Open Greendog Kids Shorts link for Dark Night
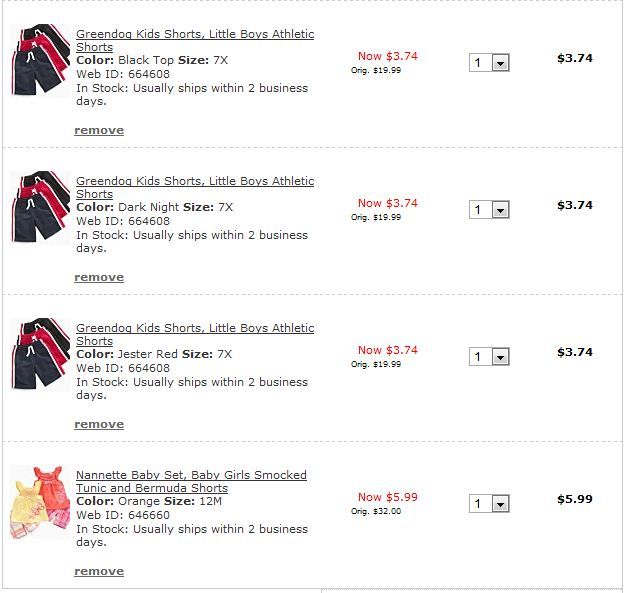 click(x=195, y=181)
